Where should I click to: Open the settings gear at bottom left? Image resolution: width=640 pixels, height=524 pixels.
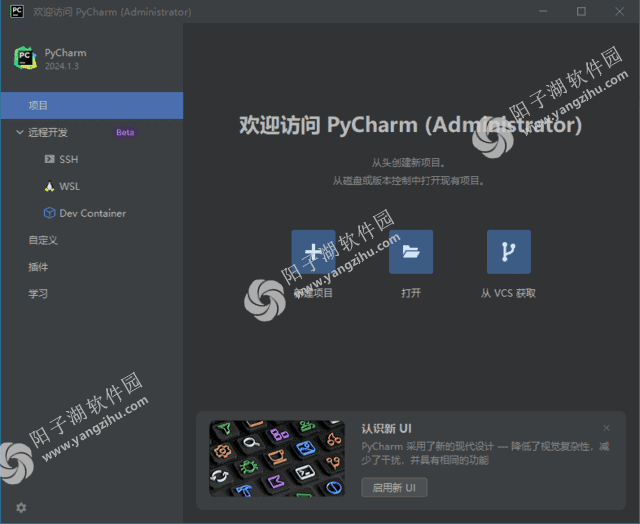[21, 507]
